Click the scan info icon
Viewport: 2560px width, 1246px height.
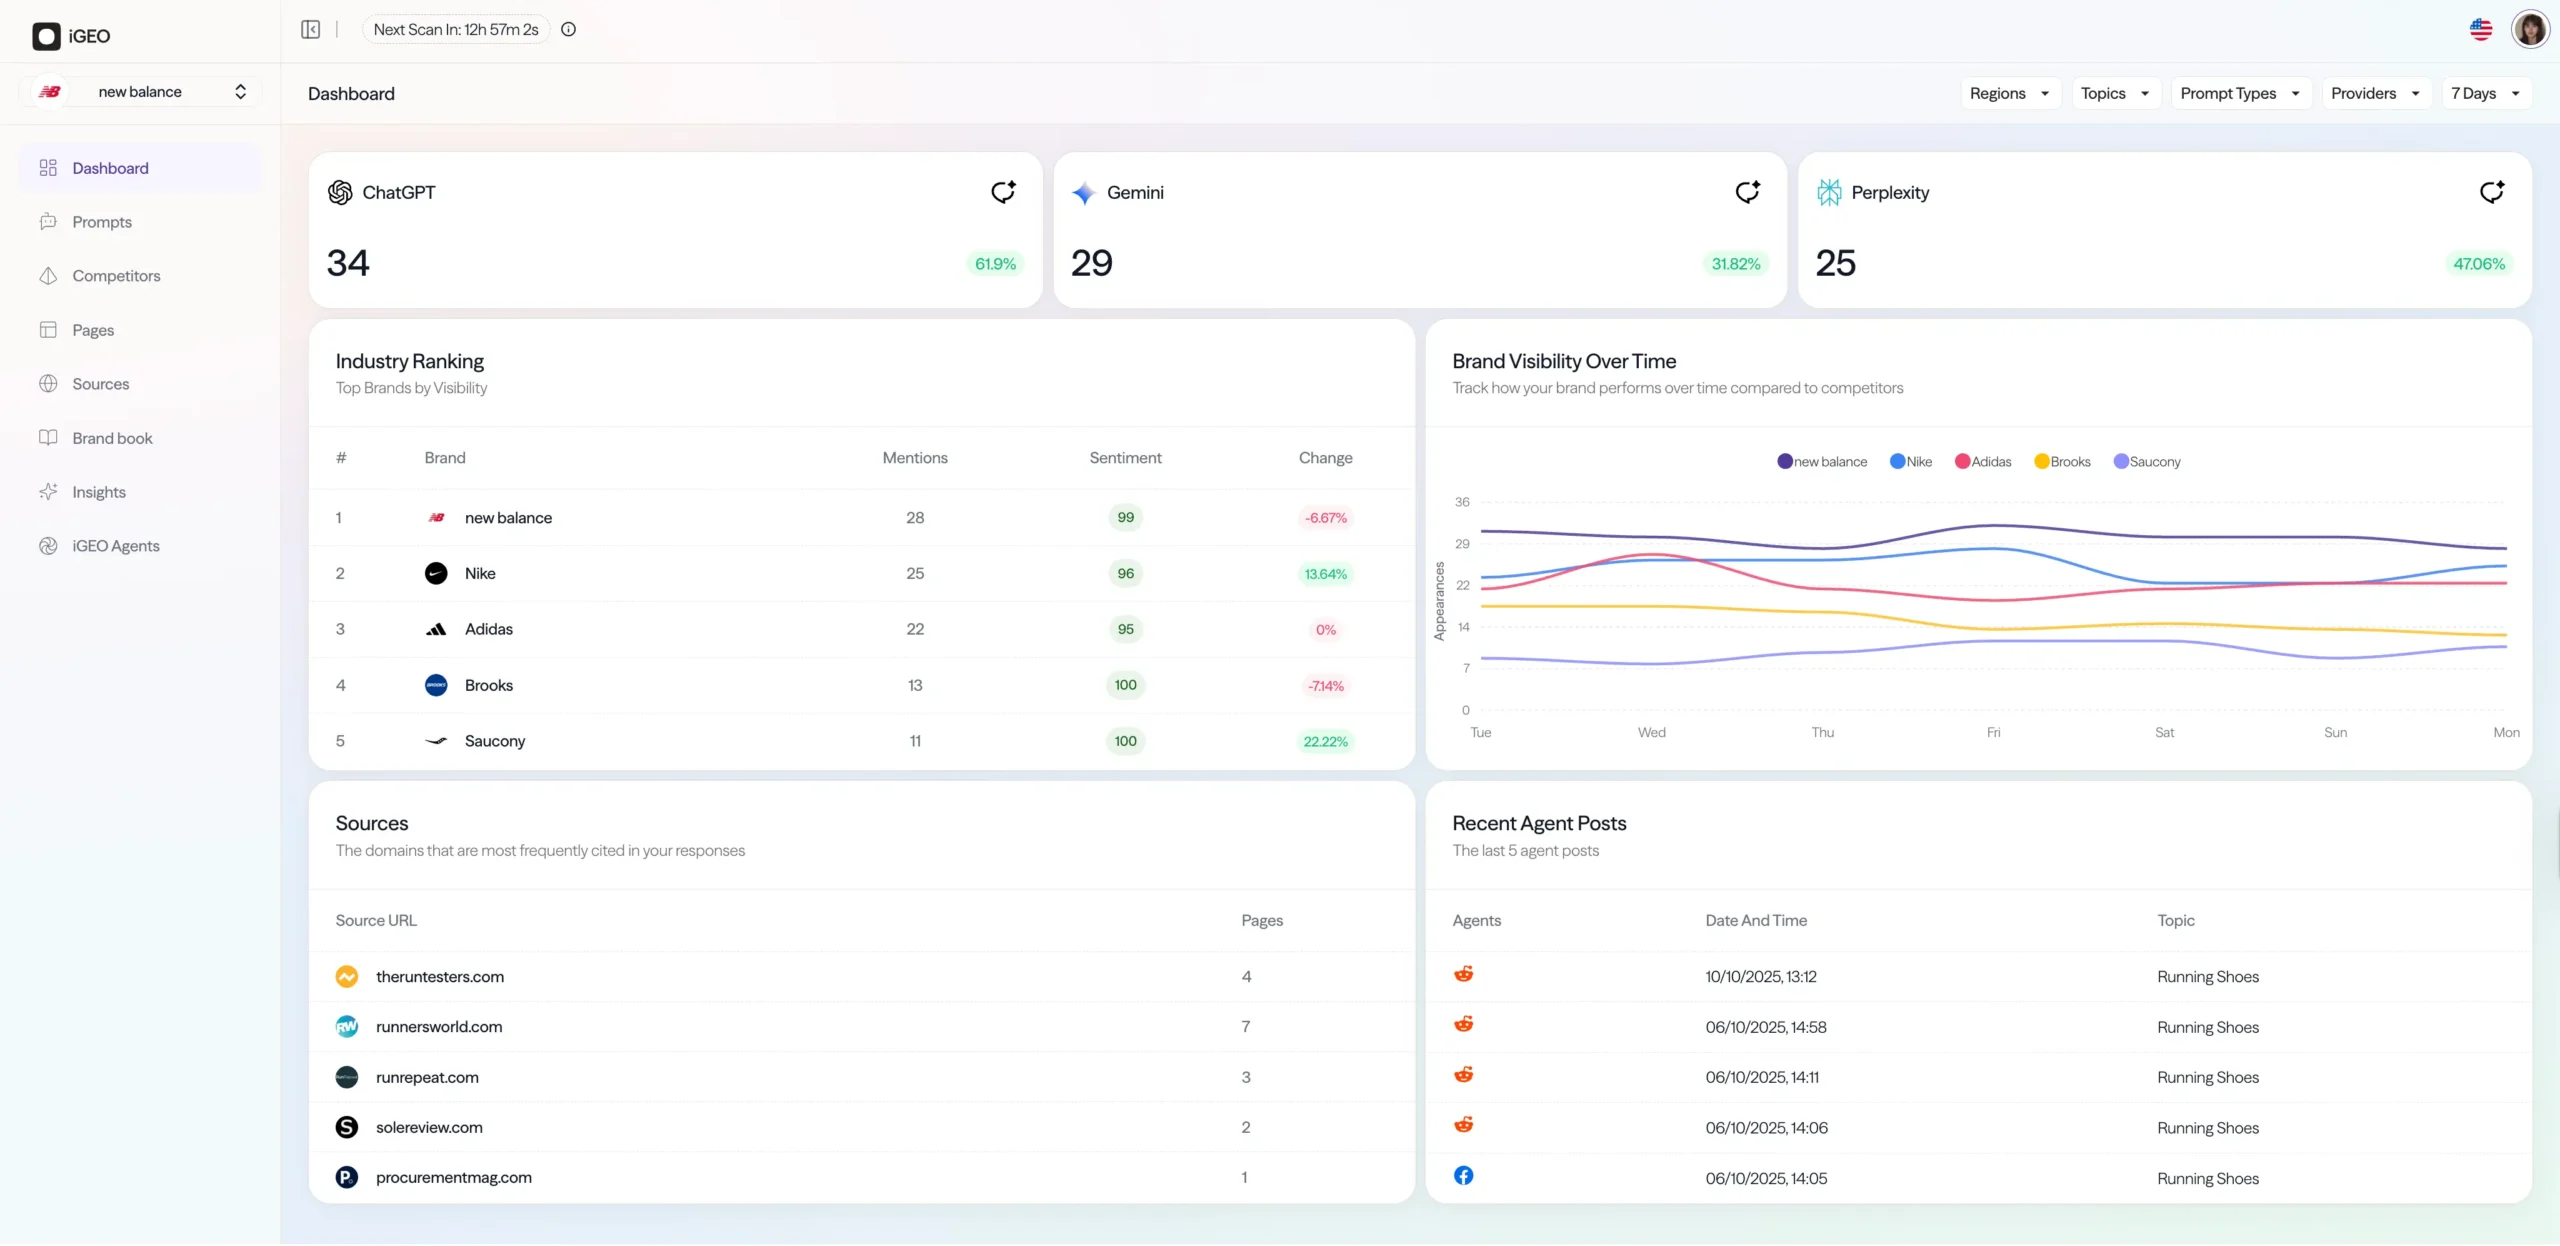coord(568,29)
